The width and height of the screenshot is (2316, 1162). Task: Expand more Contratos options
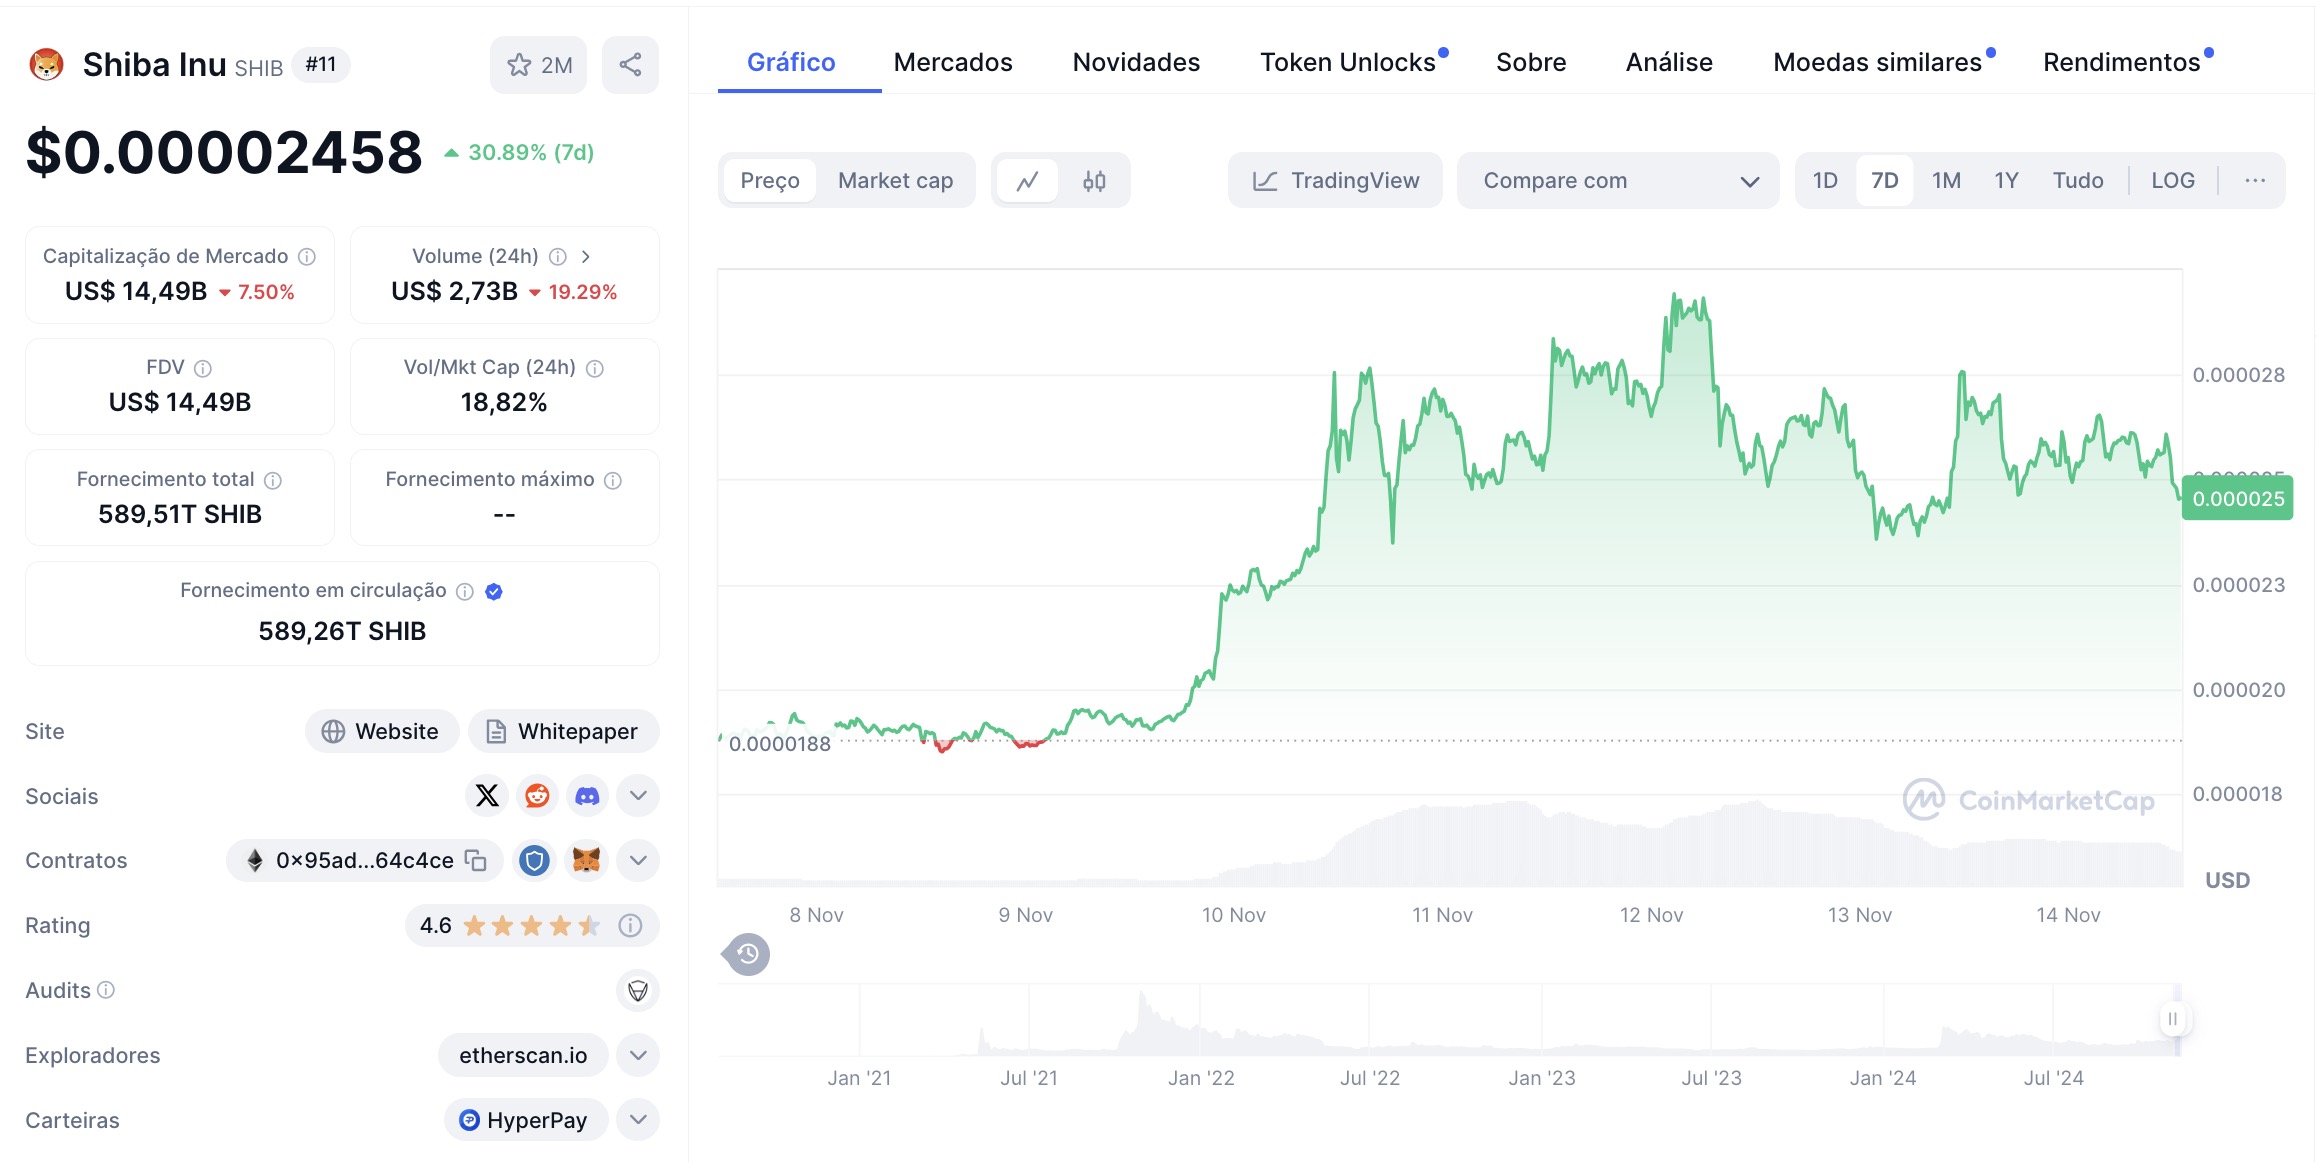pyautogui.click(x=638, y=860)
